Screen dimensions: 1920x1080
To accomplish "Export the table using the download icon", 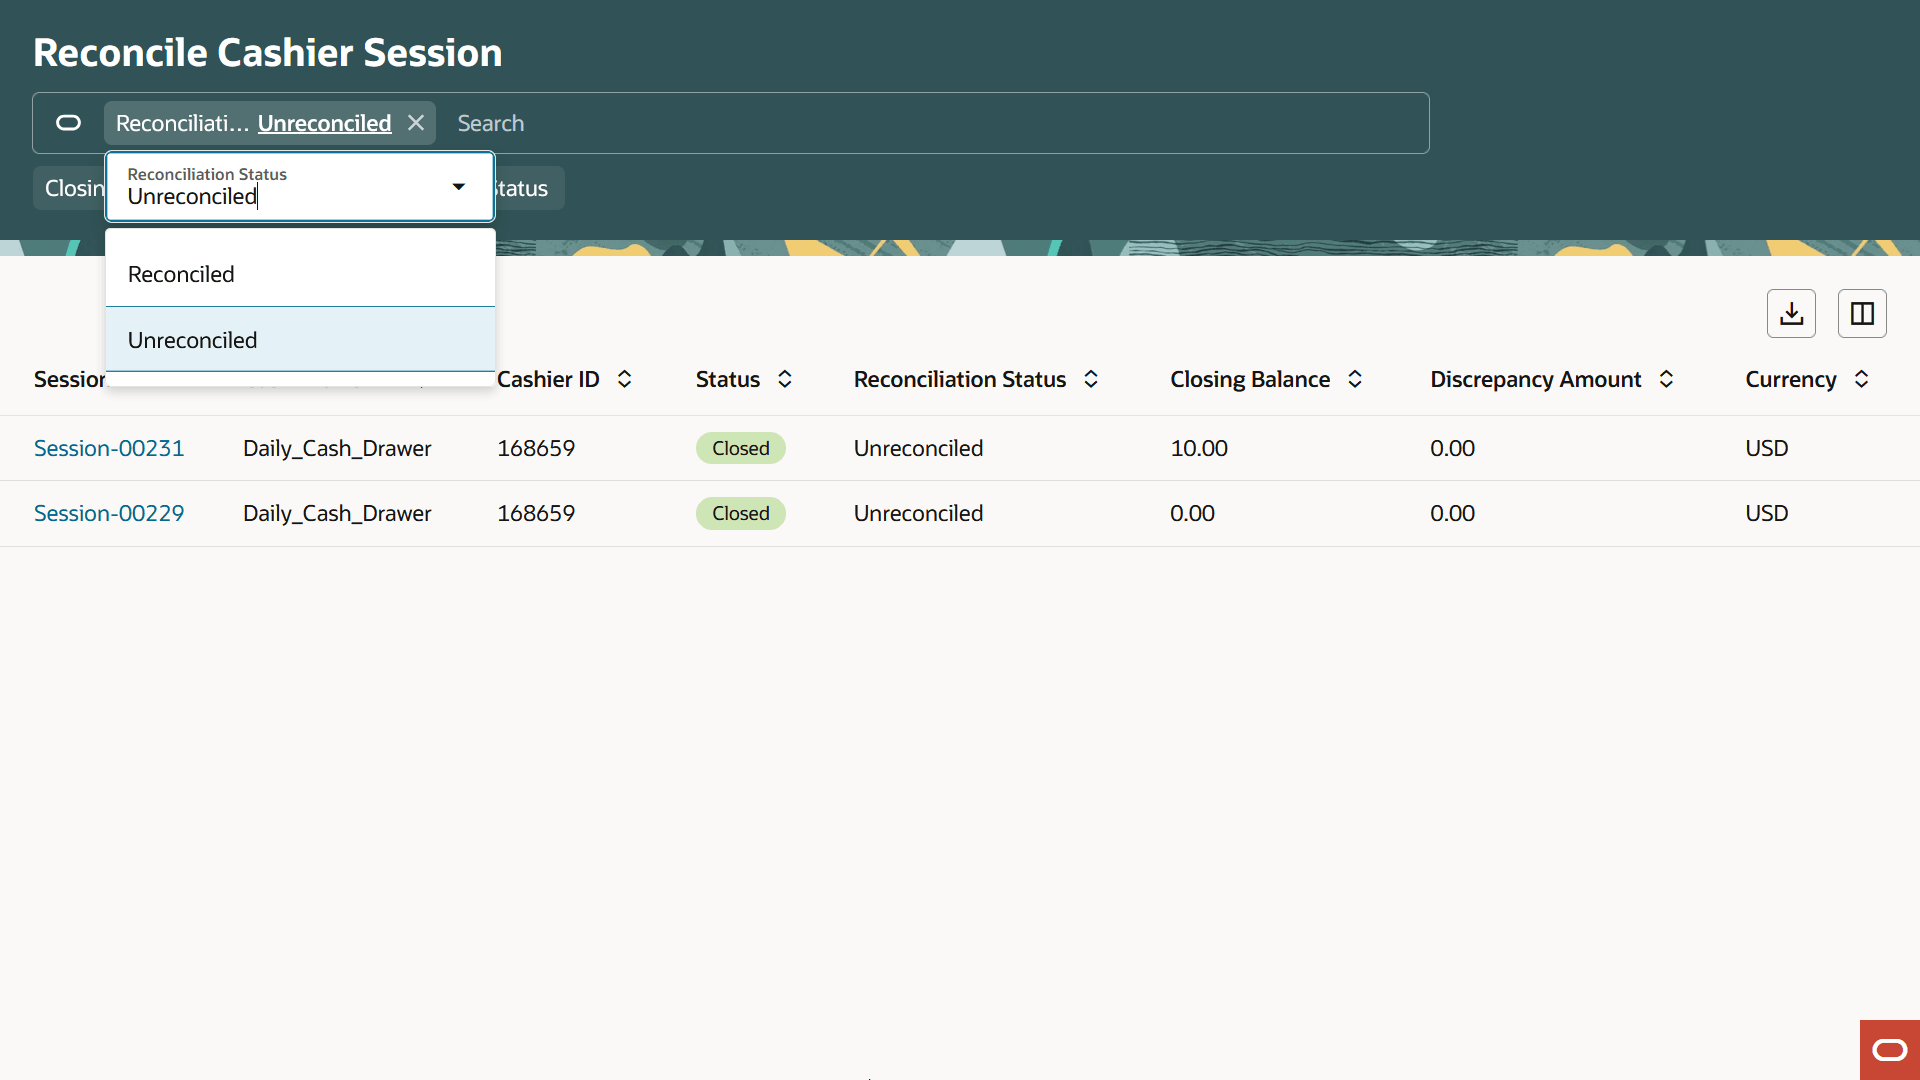I will (x=1790, y=313).
